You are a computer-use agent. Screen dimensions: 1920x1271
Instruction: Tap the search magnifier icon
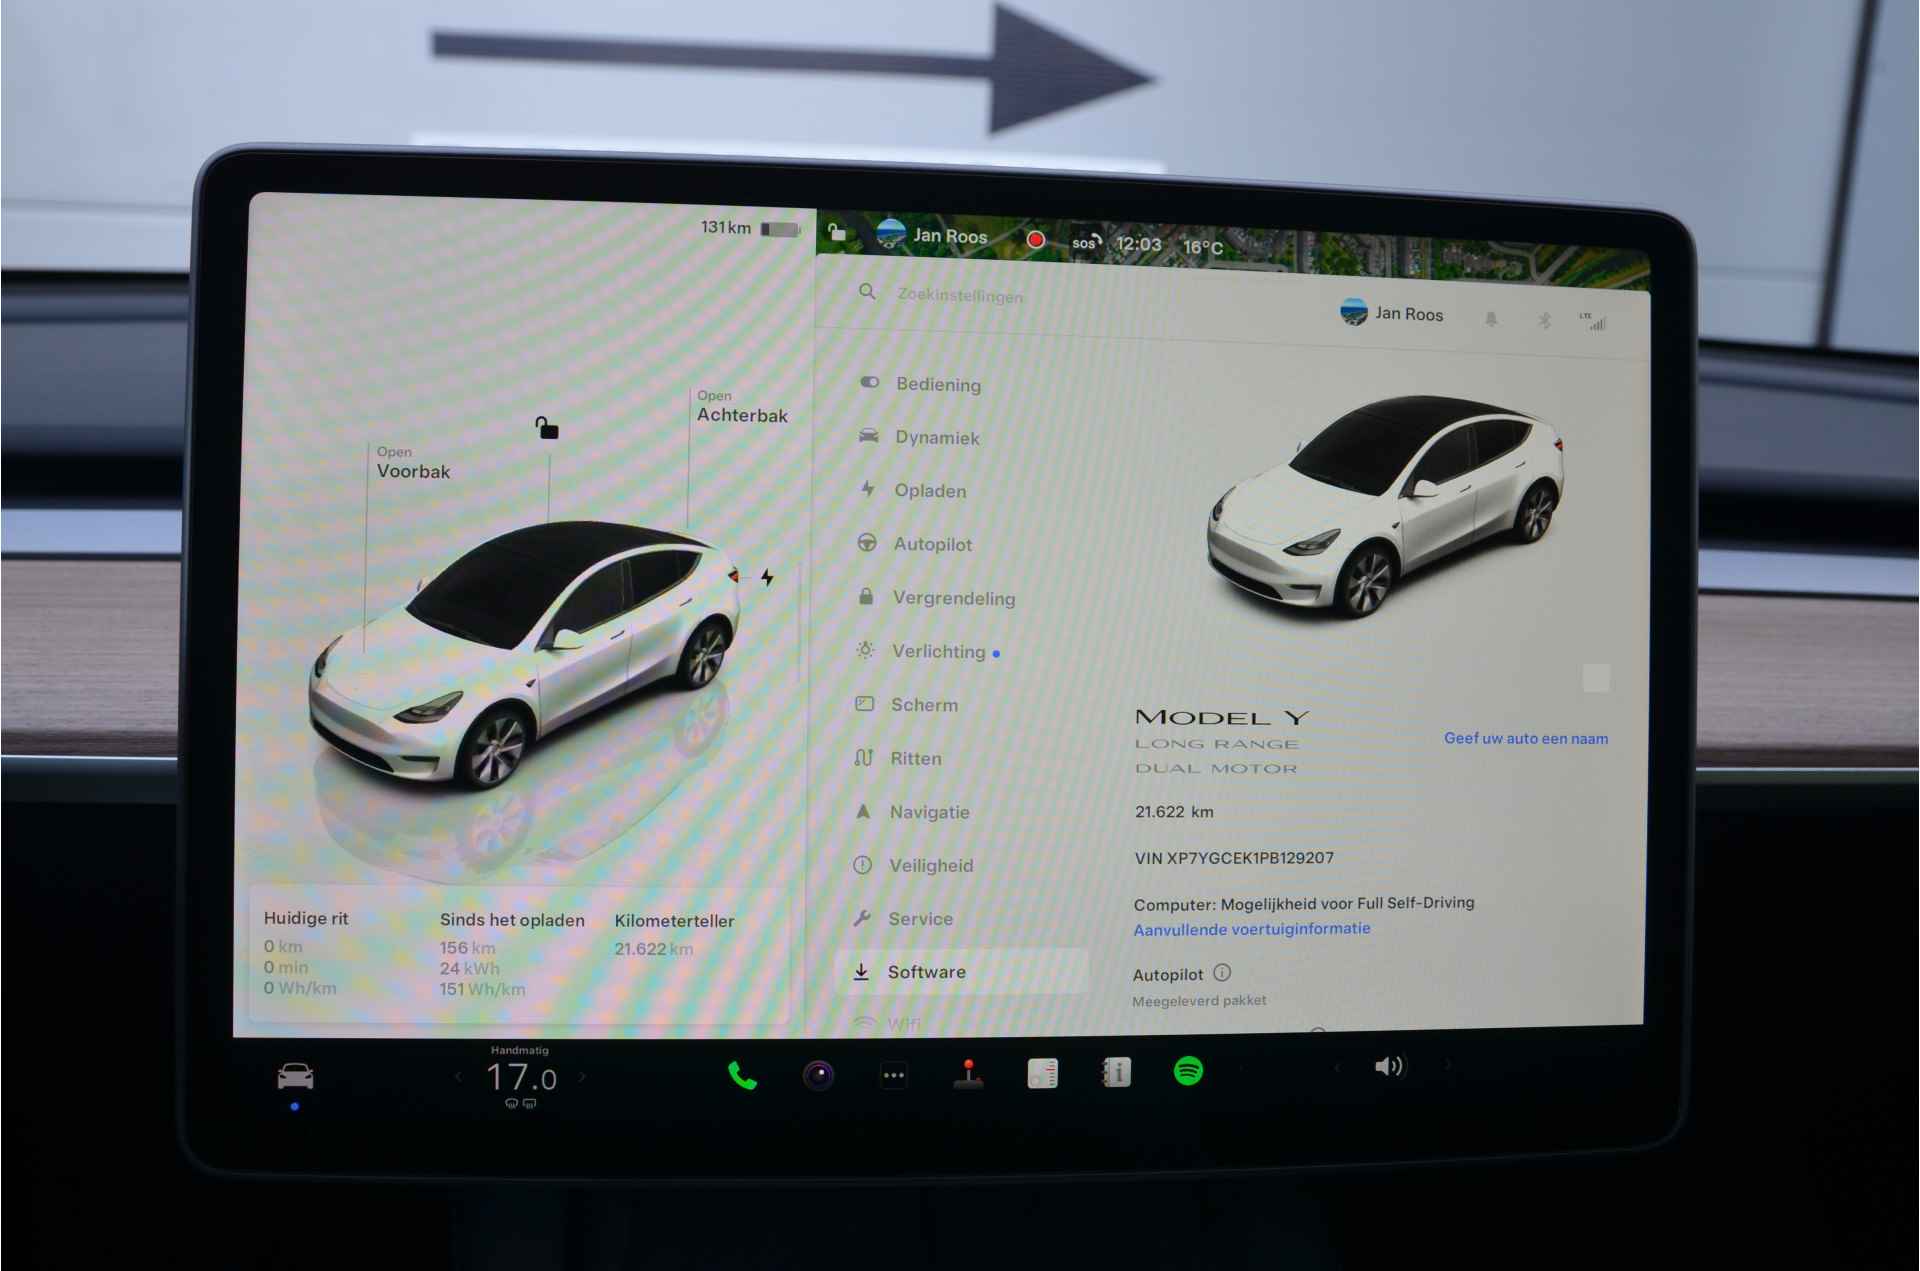pos(867,291)
